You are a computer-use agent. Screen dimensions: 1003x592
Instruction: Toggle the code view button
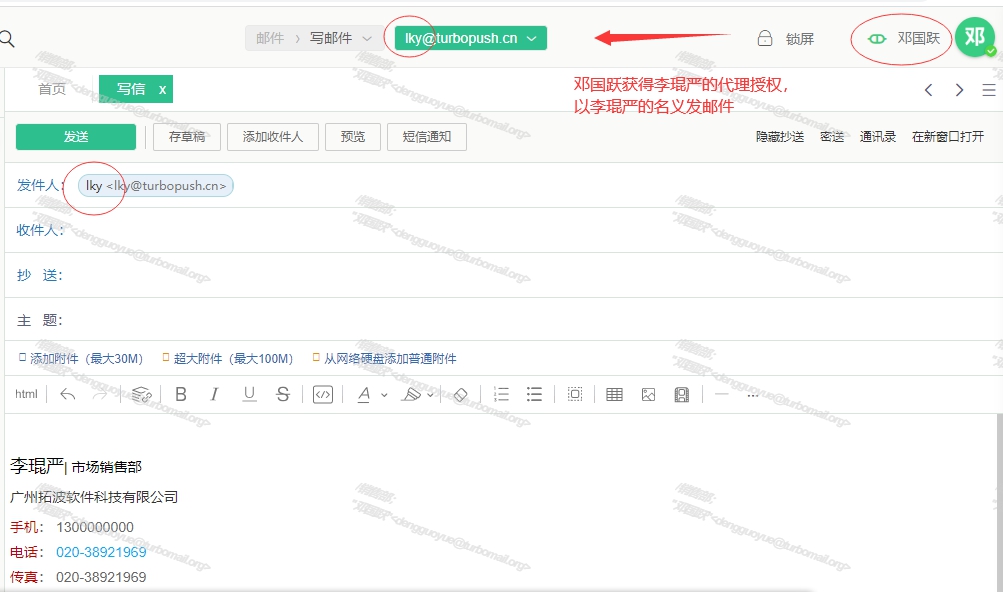click(322, 395)
